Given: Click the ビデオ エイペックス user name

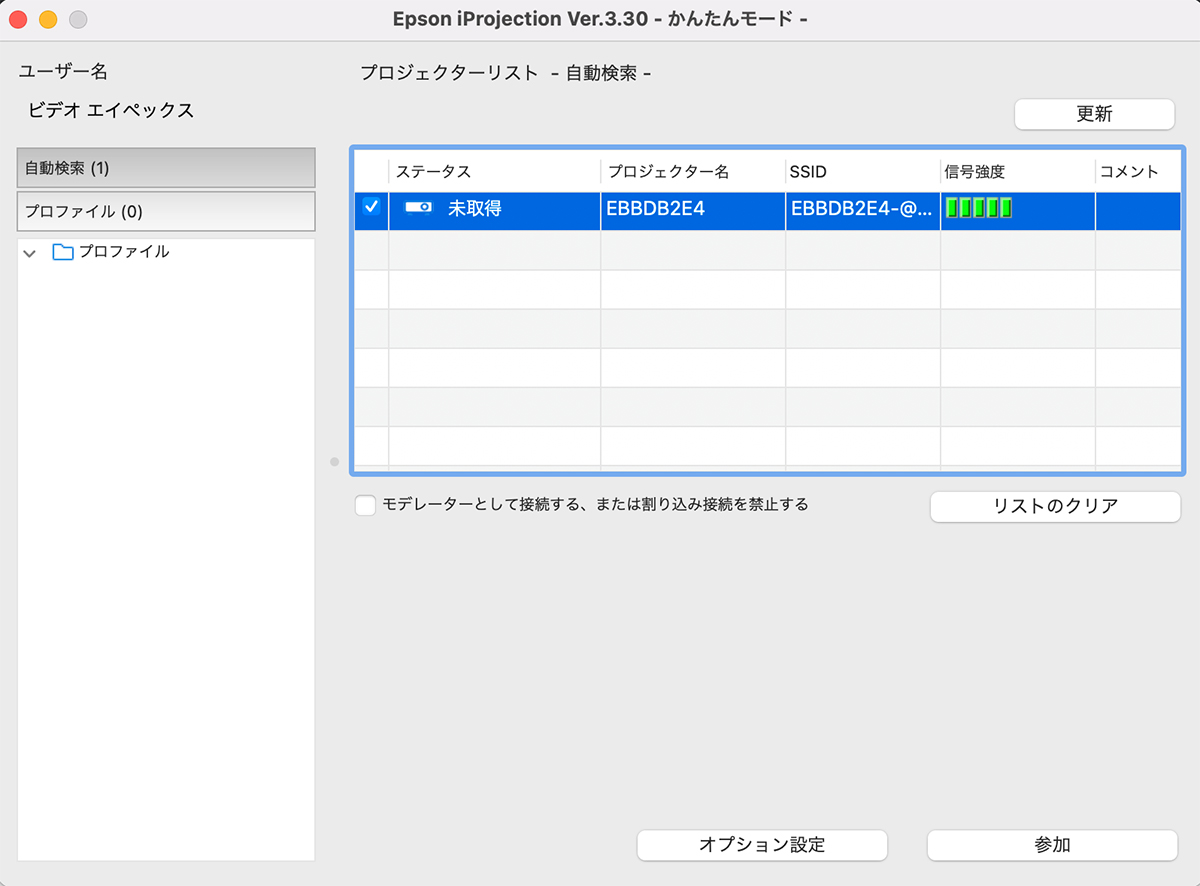Looking at the screenshot, I should 111,110.
